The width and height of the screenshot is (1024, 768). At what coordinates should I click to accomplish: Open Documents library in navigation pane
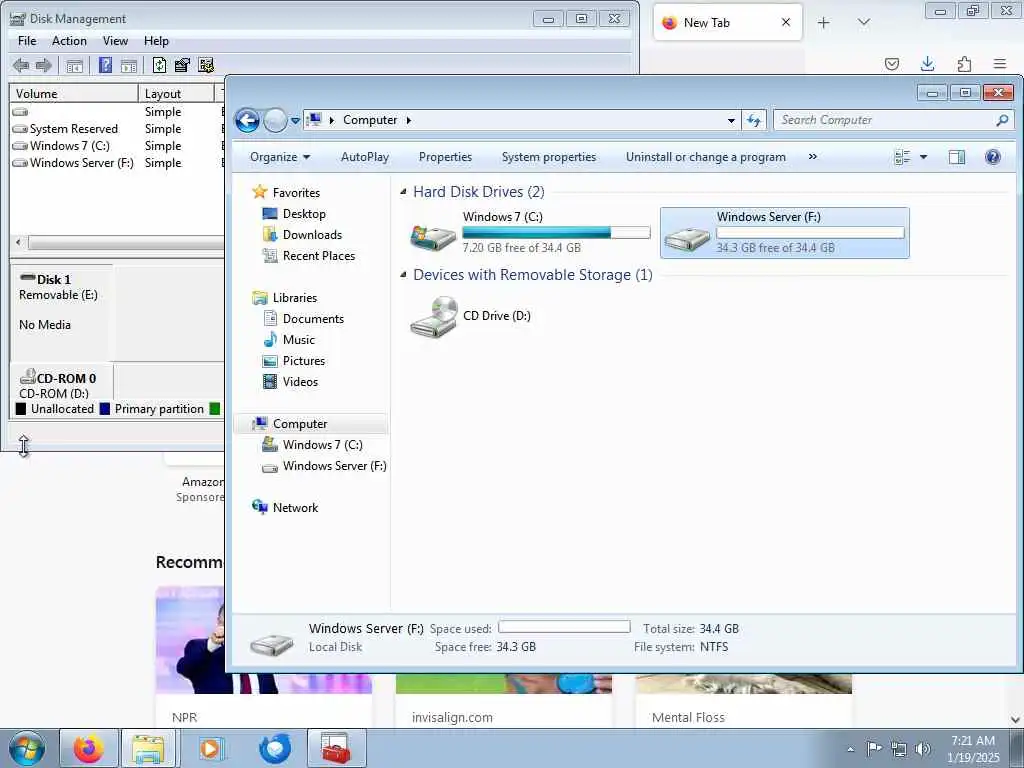(x=313, y=318)
